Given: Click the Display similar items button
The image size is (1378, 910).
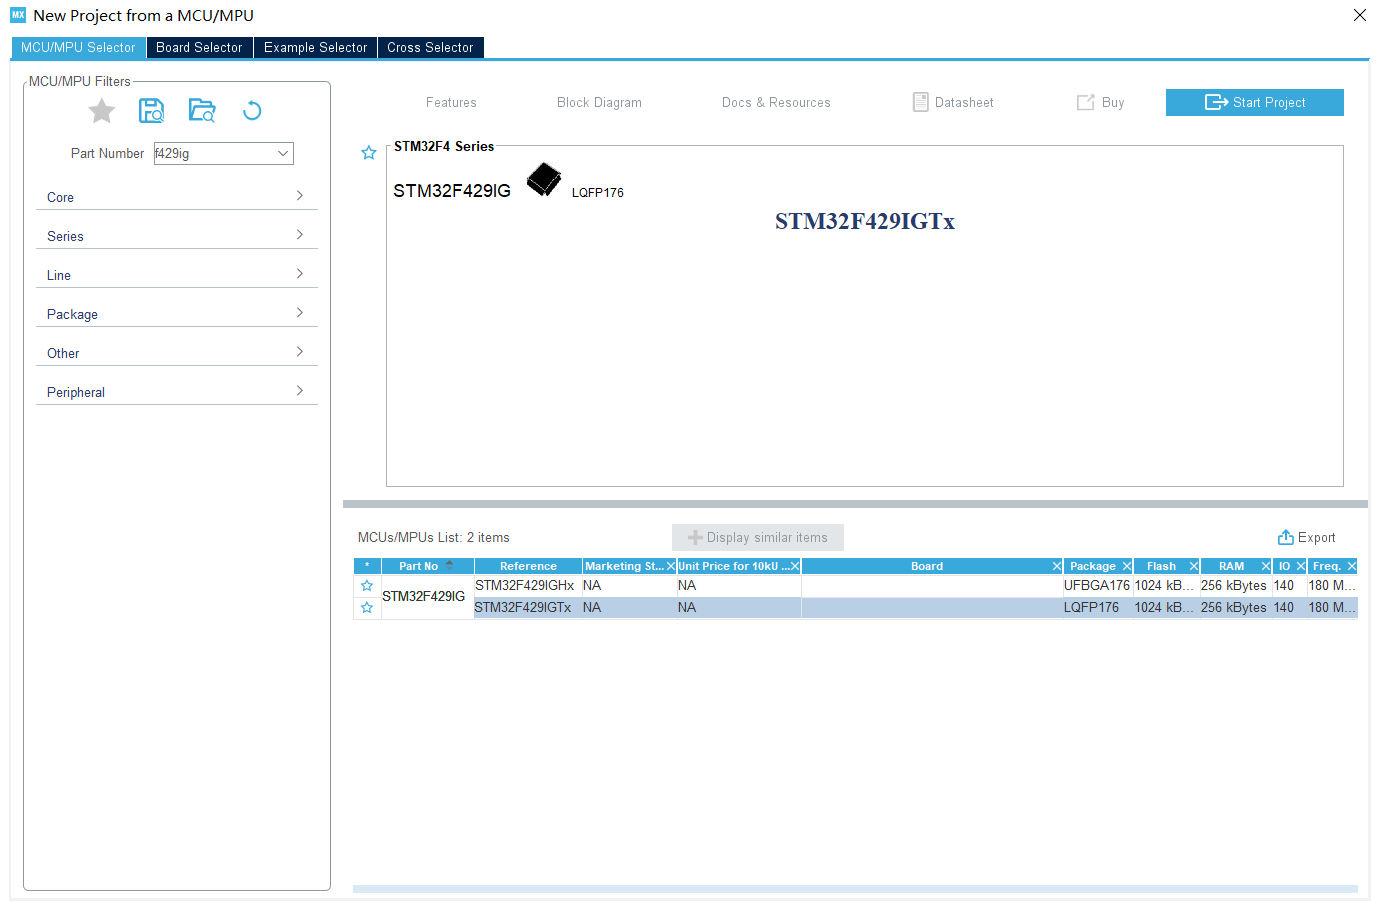Looking at the screenshot, I should (758, 537).
